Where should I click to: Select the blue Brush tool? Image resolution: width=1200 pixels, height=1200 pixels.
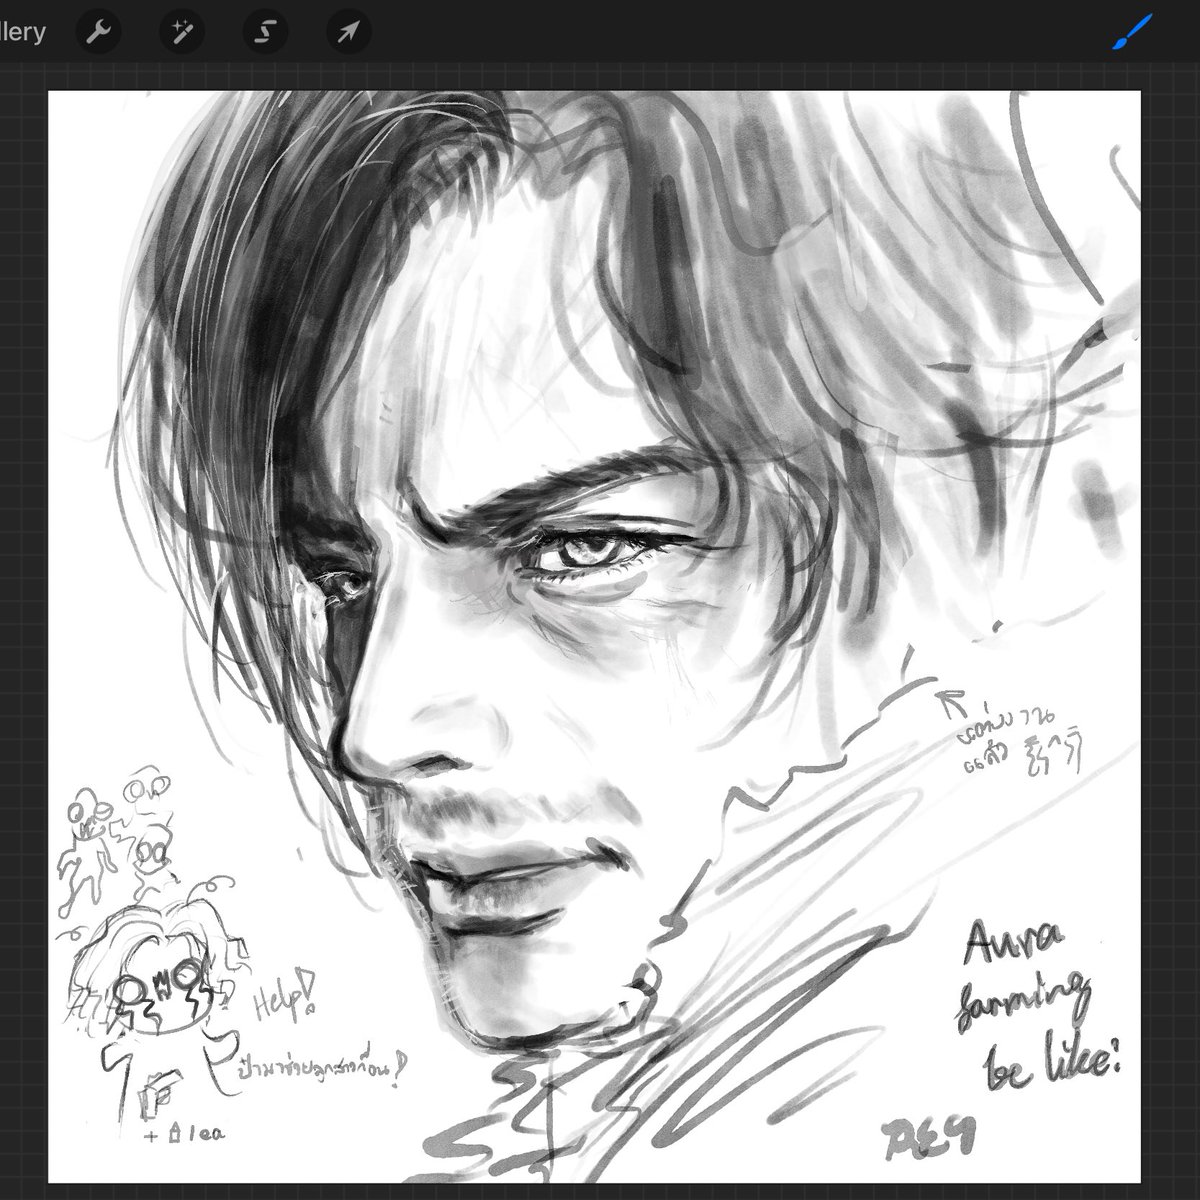[x=1133, y=33]
